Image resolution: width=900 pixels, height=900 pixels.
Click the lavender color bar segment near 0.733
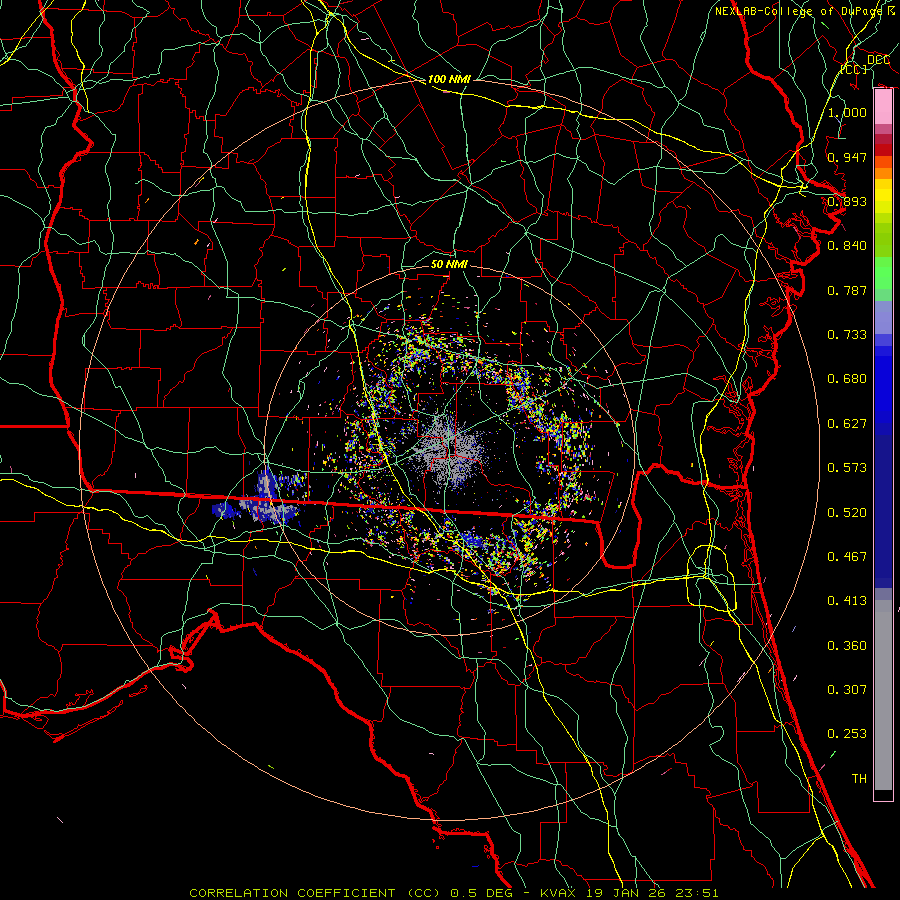point(883,320)
